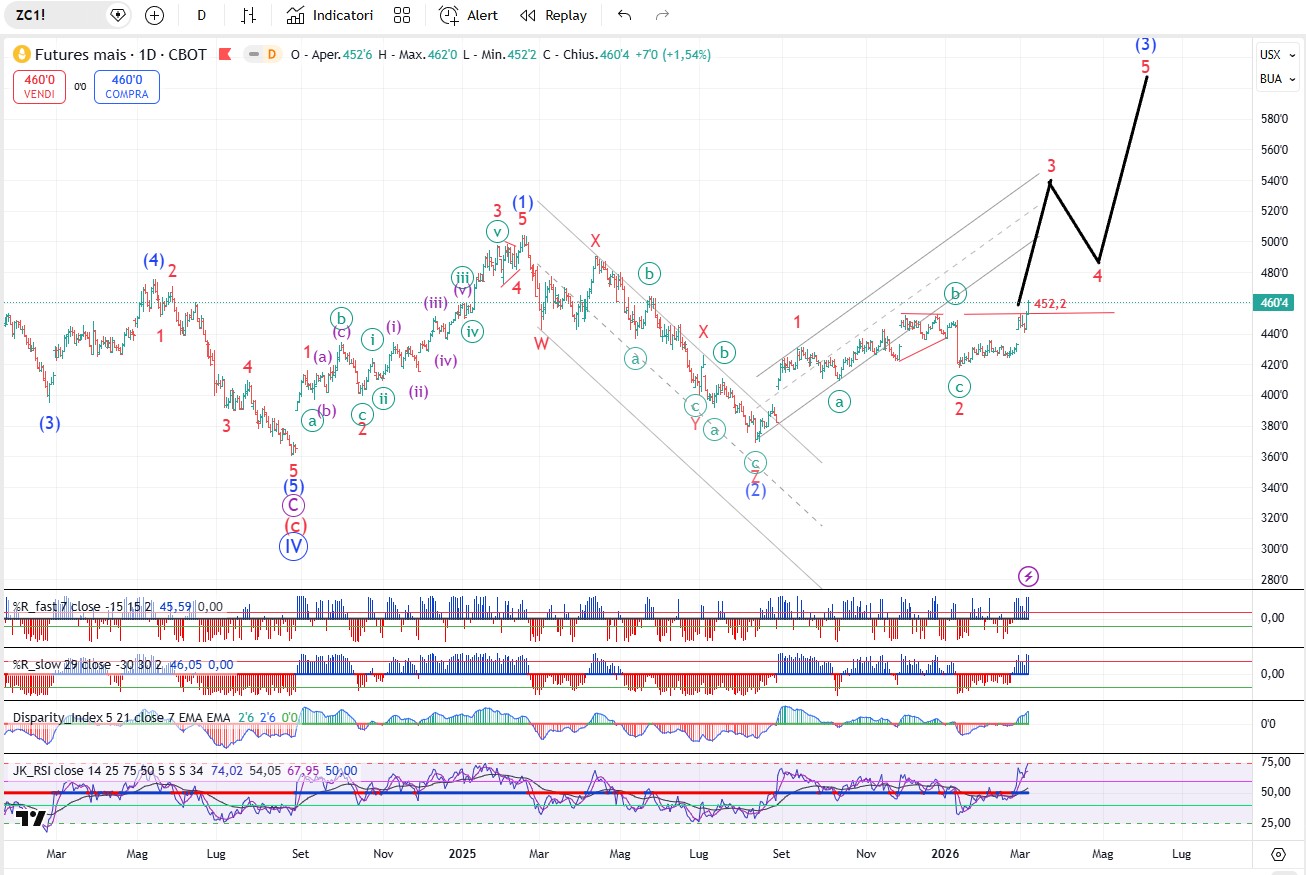Select the circled blue IV wave label
This screenshot has width=1306, height=875.
pyautogui.click(x=293, y=547)
